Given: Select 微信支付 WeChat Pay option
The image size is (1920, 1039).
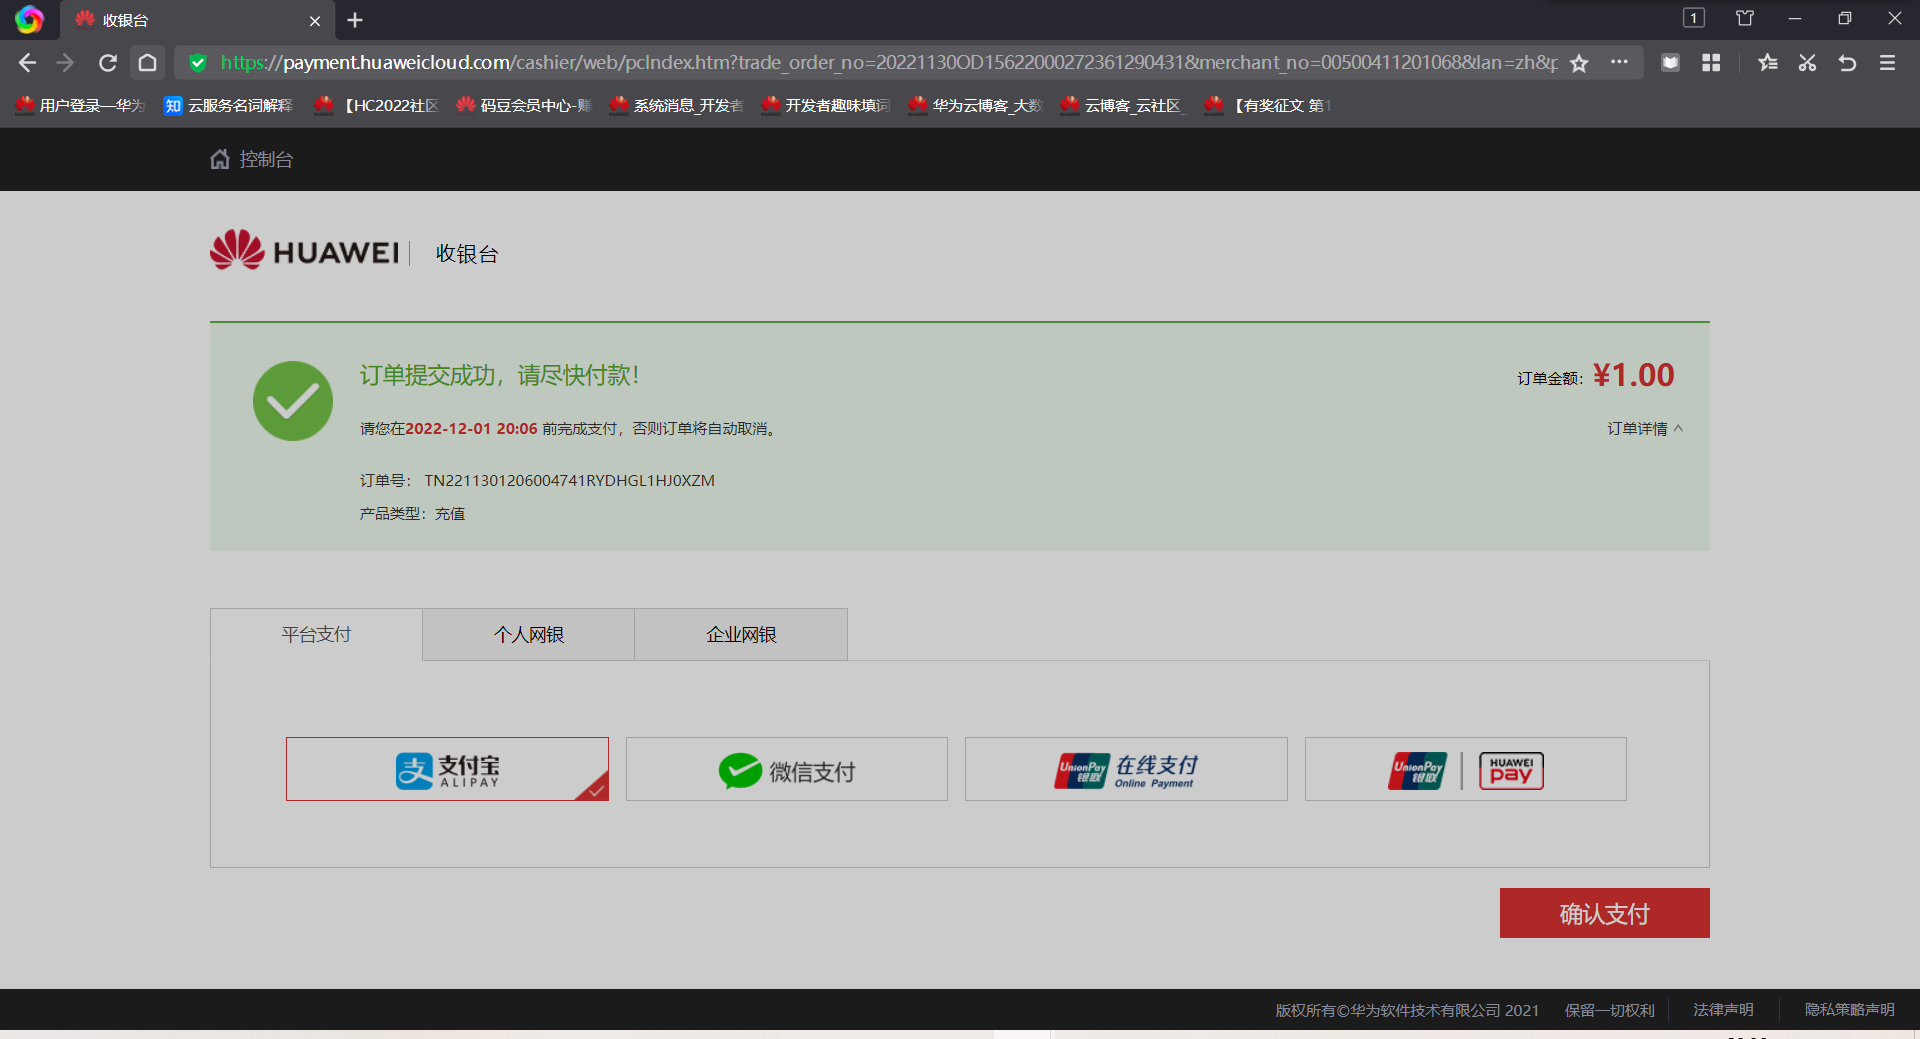Looking at the screenshot, I should click(787, 769).
